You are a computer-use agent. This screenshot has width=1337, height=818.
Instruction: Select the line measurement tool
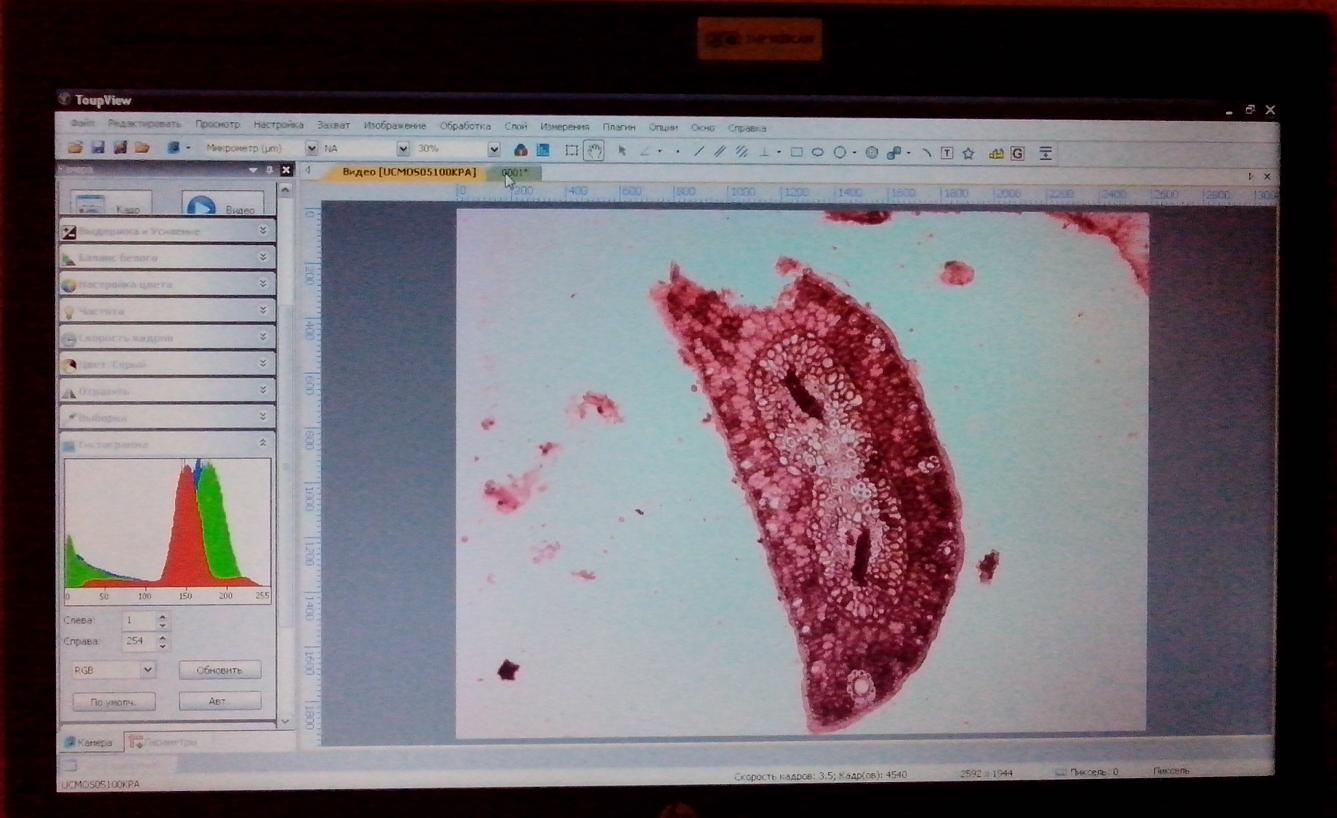click(699, 152)
